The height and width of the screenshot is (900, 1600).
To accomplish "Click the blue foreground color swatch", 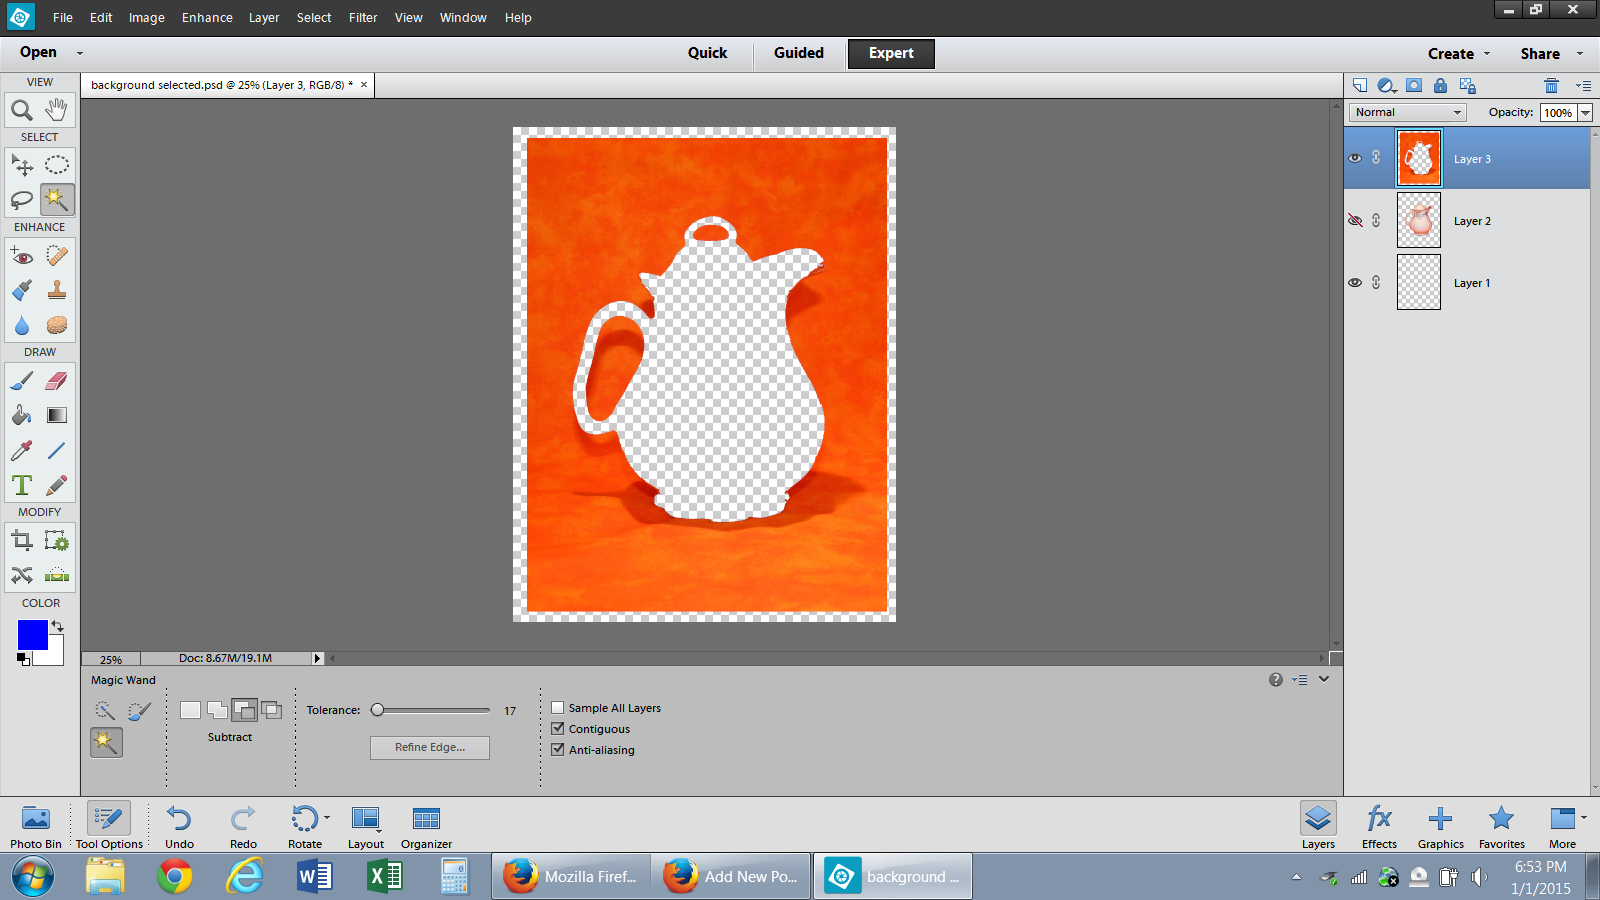I will point(32,634).
